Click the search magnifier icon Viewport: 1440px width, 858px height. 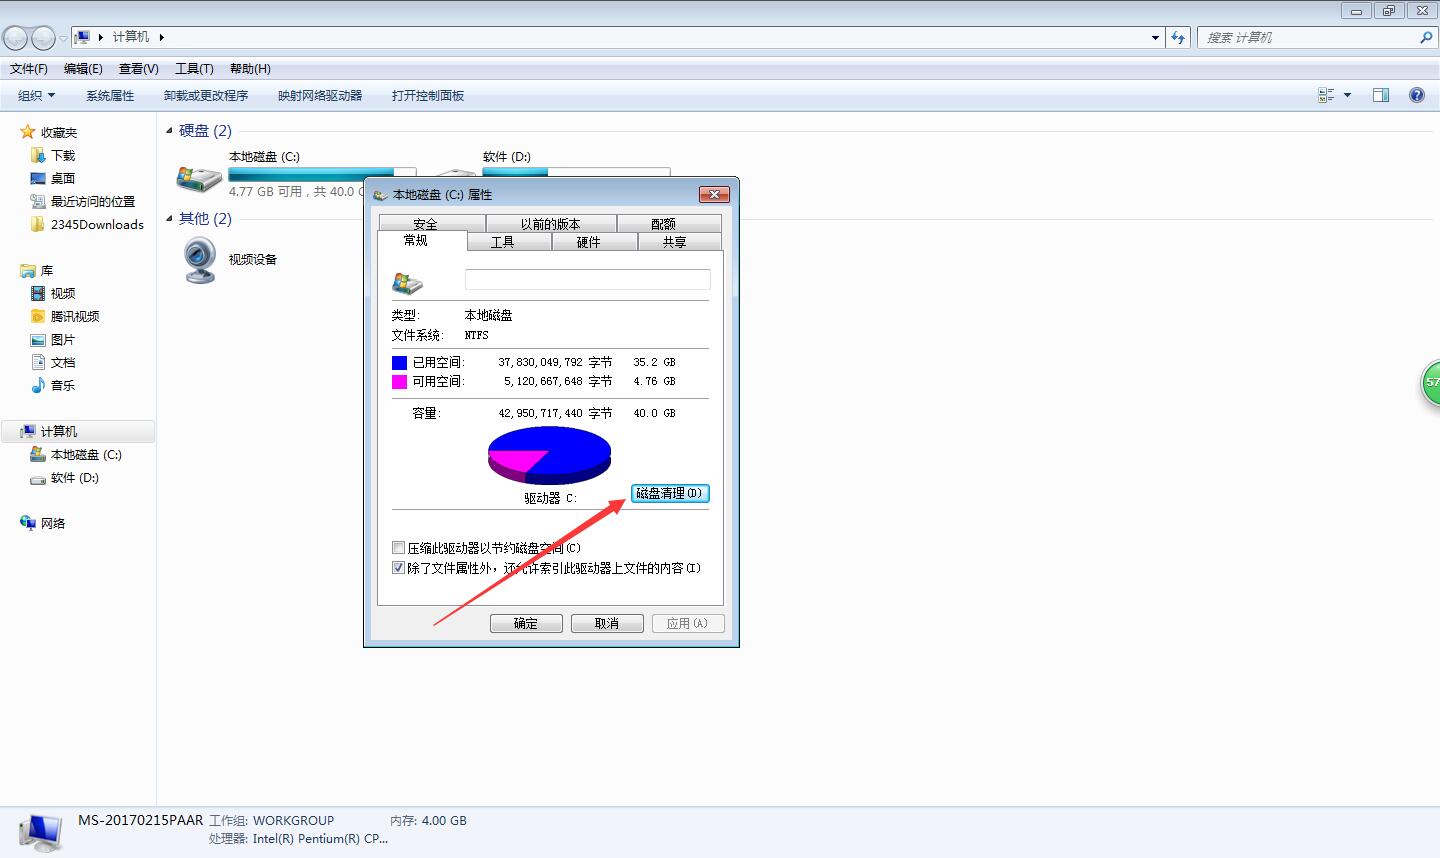(1426, 37)
